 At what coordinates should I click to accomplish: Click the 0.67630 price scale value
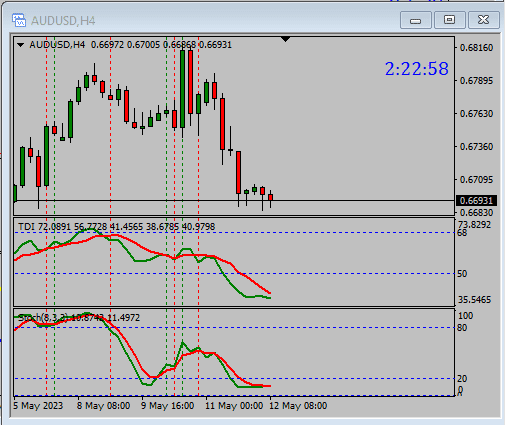[x=476, y=114]
